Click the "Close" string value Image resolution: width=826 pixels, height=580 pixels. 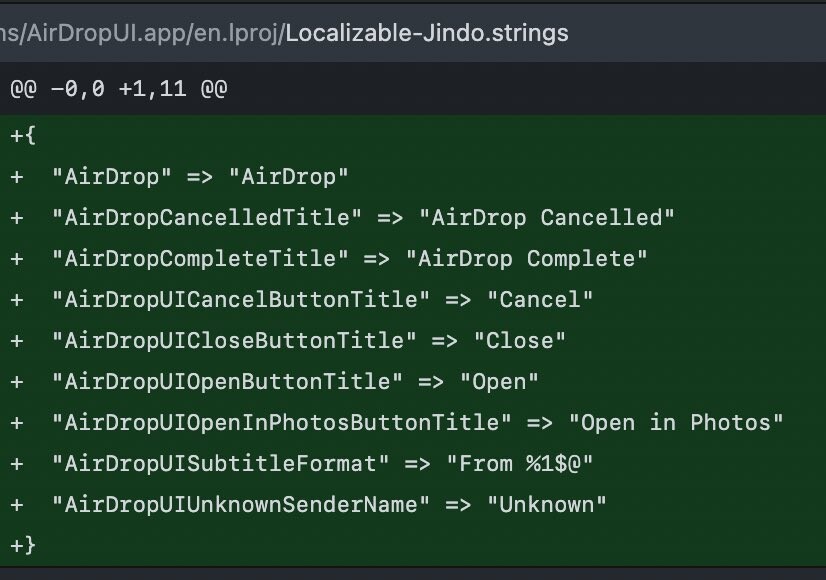[x=519, y=341]
